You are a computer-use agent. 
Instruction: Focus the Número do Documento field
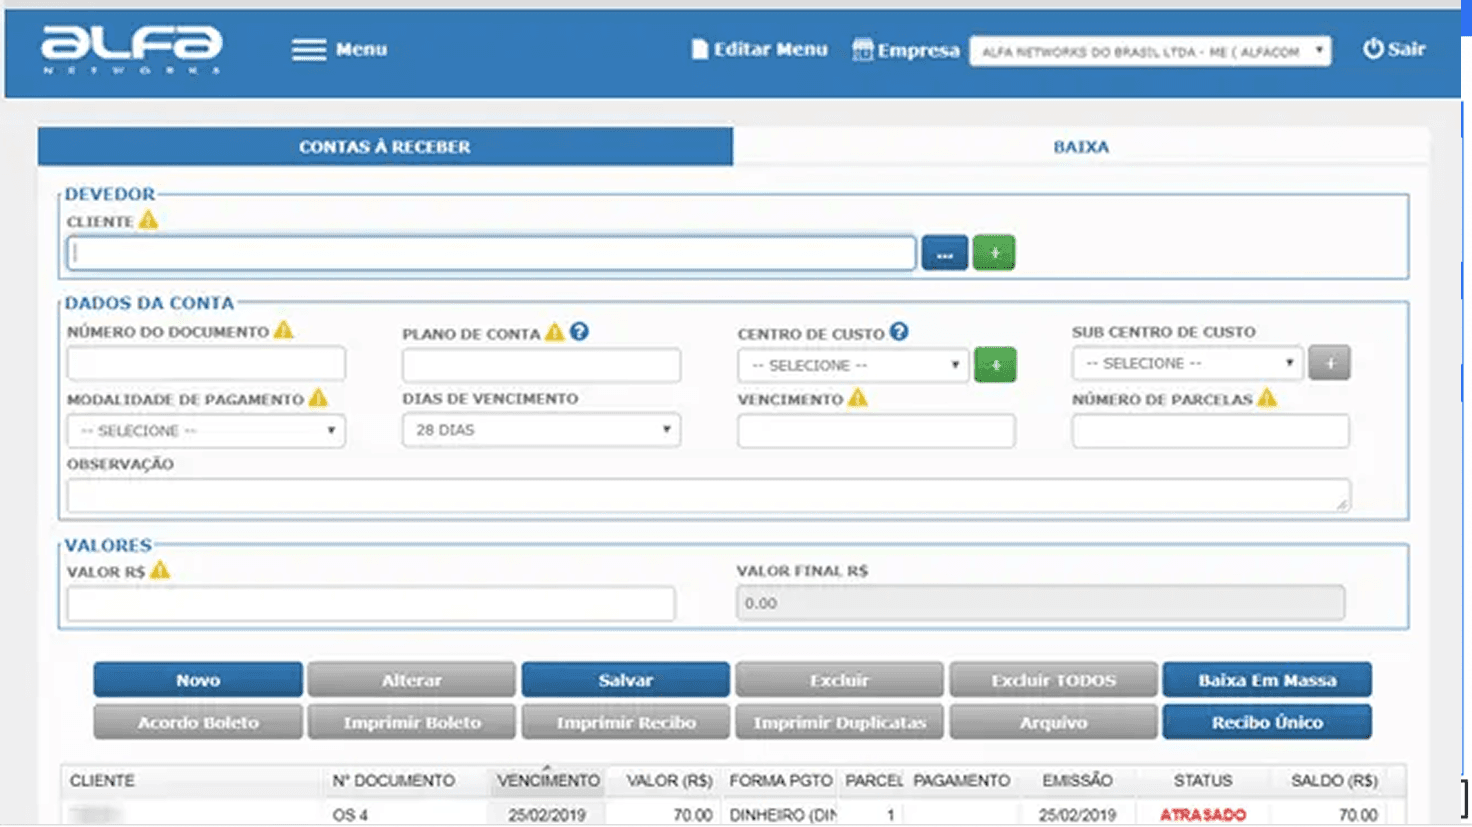206,363
